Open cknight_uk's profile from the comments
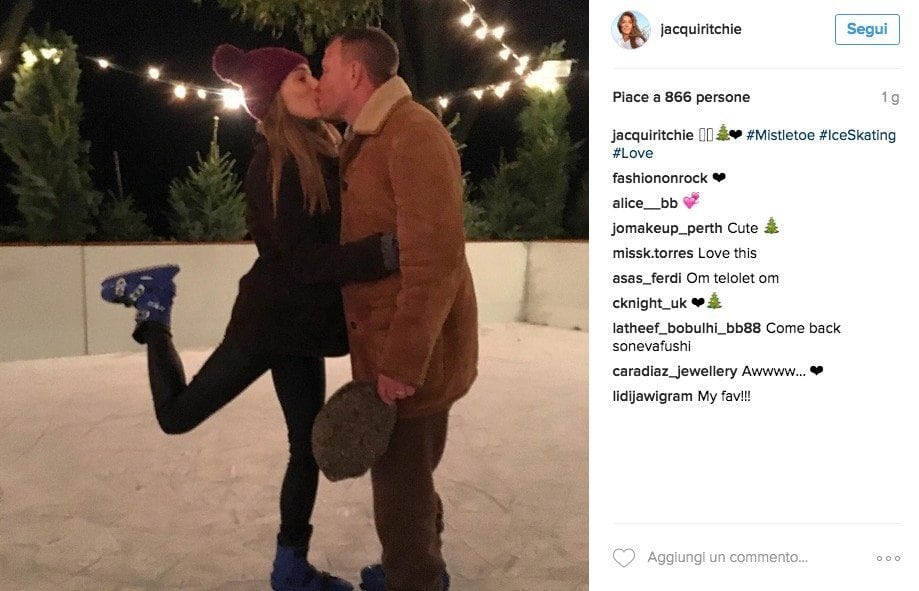Screen dimensions: 919x591 649,303
